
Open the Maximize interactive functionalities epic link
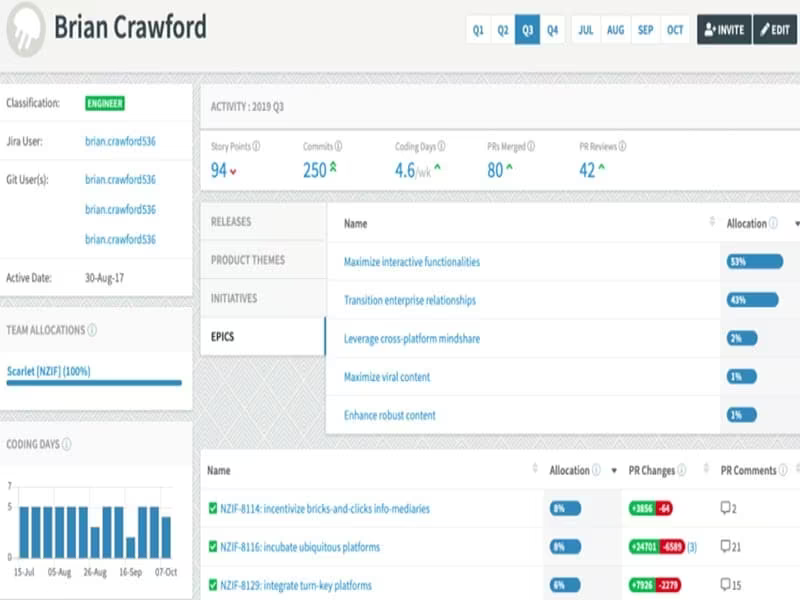pos(412,262)
